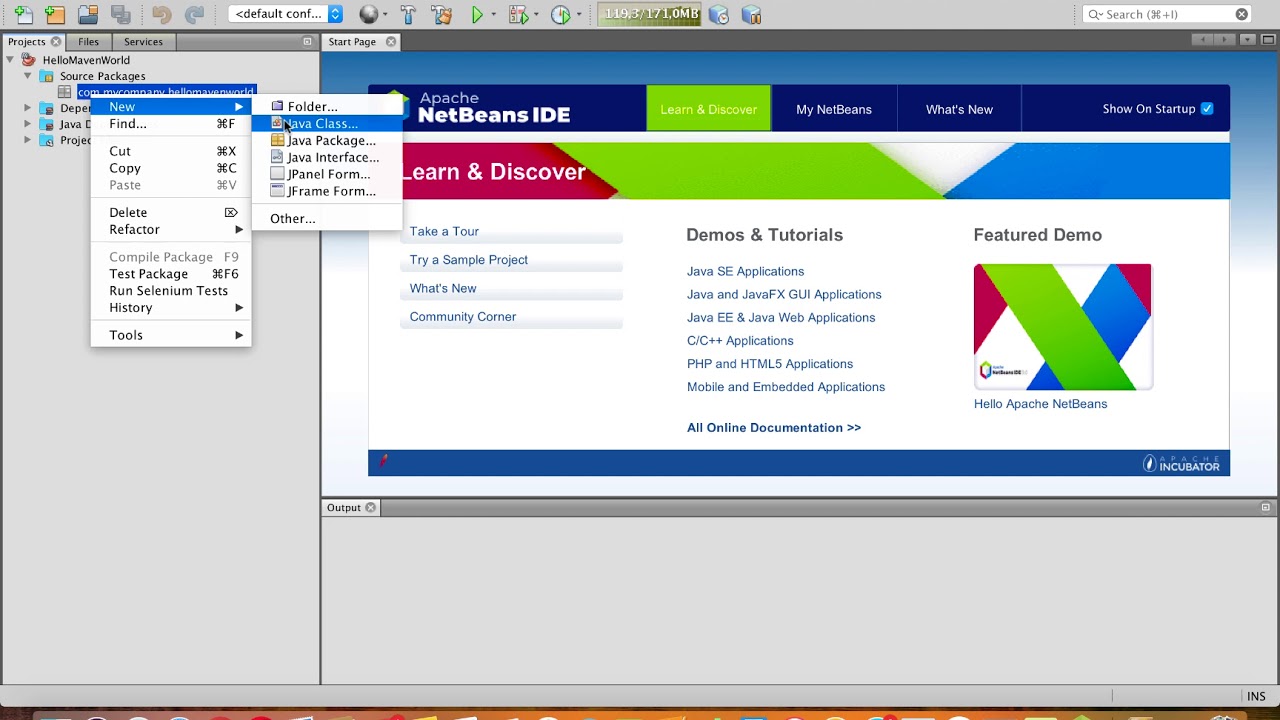Open the Run Project dropdown arrow
The width and height of the screenshot is (1280, 720).
494,15
